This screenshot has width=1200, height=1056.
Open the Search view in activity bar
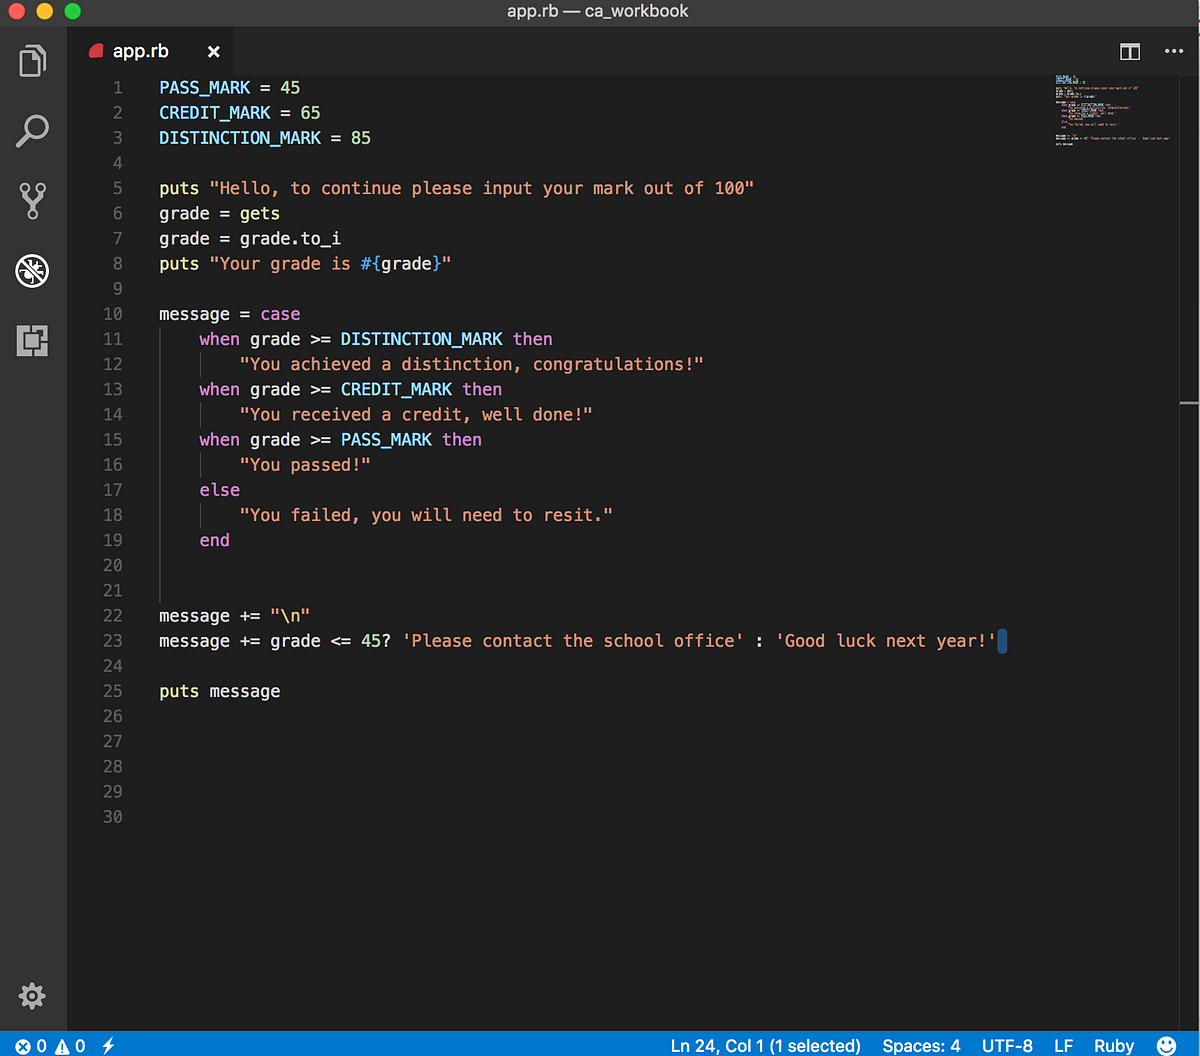tap(33, 131)
